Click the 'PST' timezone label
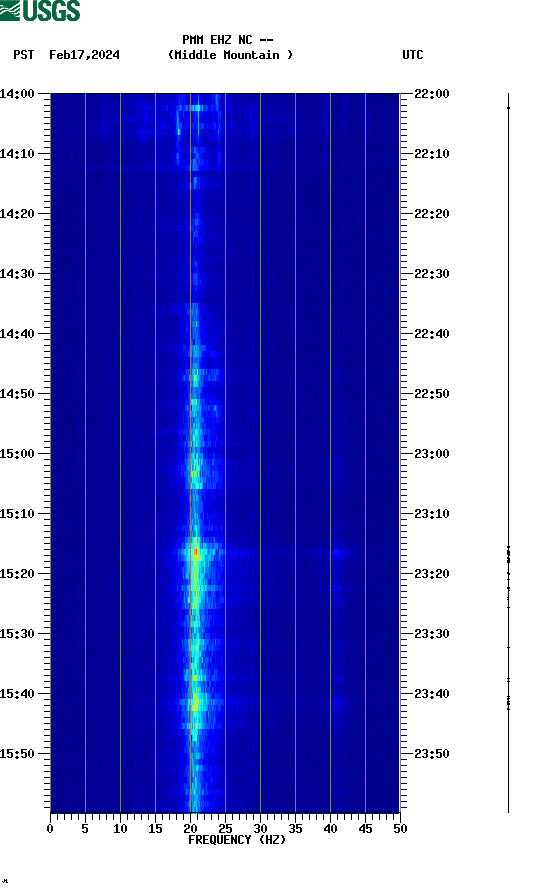 pyautogui.click(x=24, y=55)
